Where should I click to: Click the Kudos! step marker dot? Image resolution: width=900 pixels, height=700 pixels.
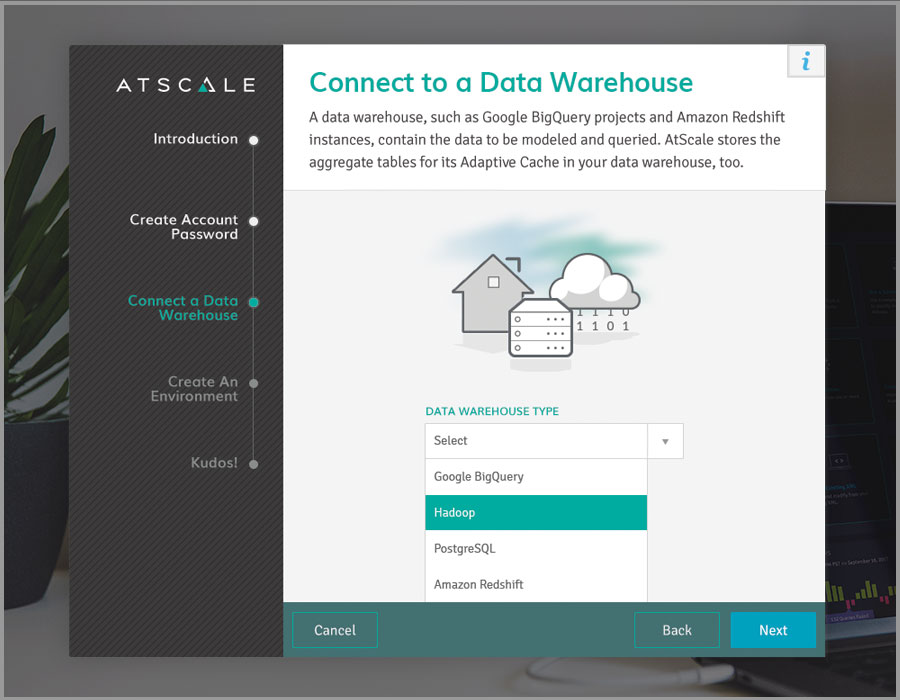(254, 464)
